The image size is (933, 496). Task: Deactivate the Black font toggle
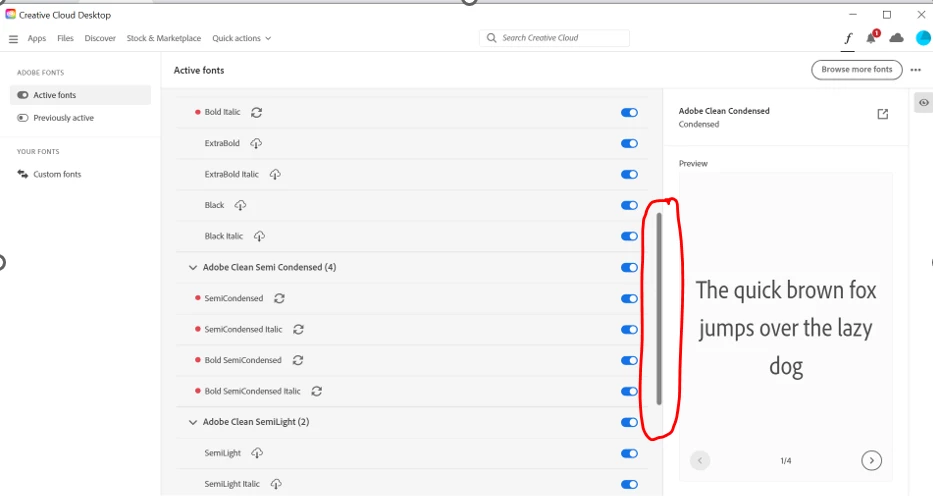(x=629, y=205)
